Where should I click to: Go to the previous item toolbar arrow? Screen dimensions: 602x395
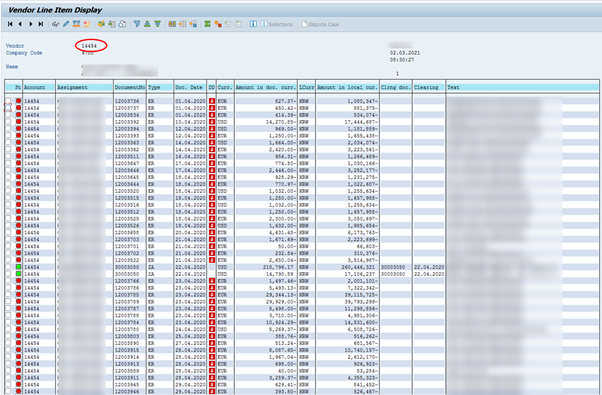click(20, 24)
